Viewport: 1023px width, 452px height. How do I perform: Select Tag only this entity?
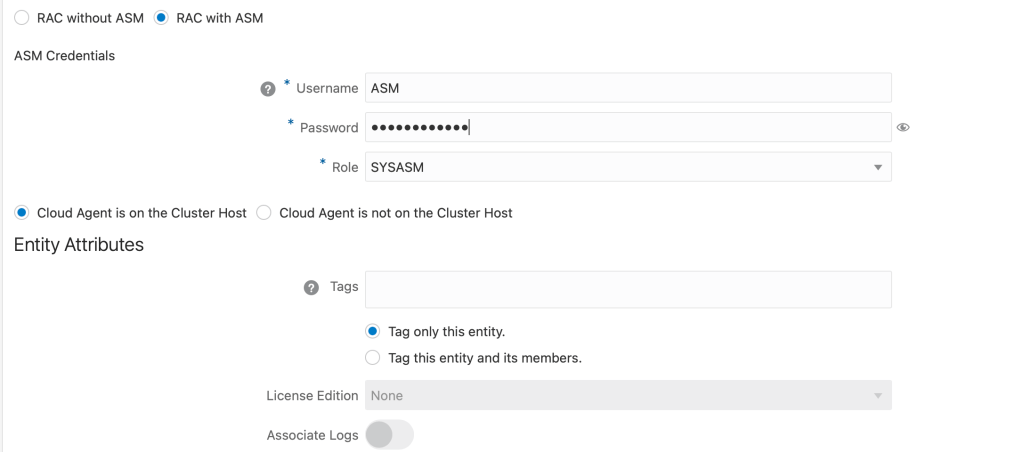(373, 331)
